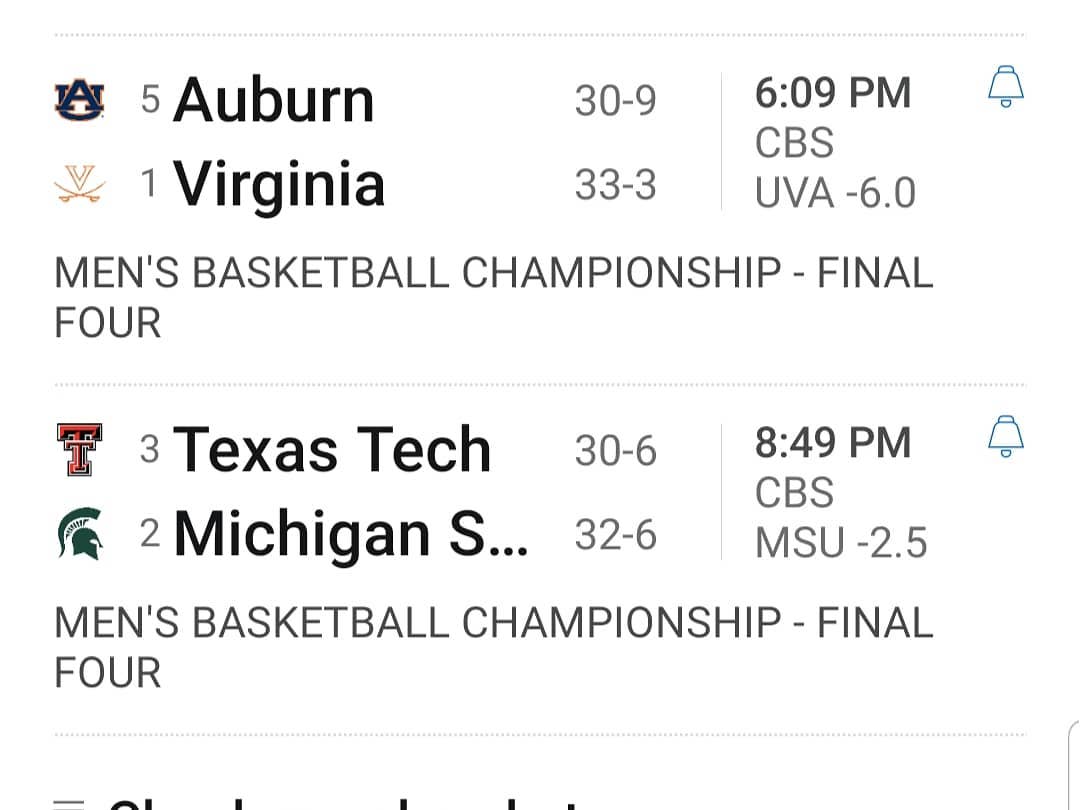Click Michigan State's 32-6 record
This screenshot has height=810, width=1080.
[x=615, y=536]
